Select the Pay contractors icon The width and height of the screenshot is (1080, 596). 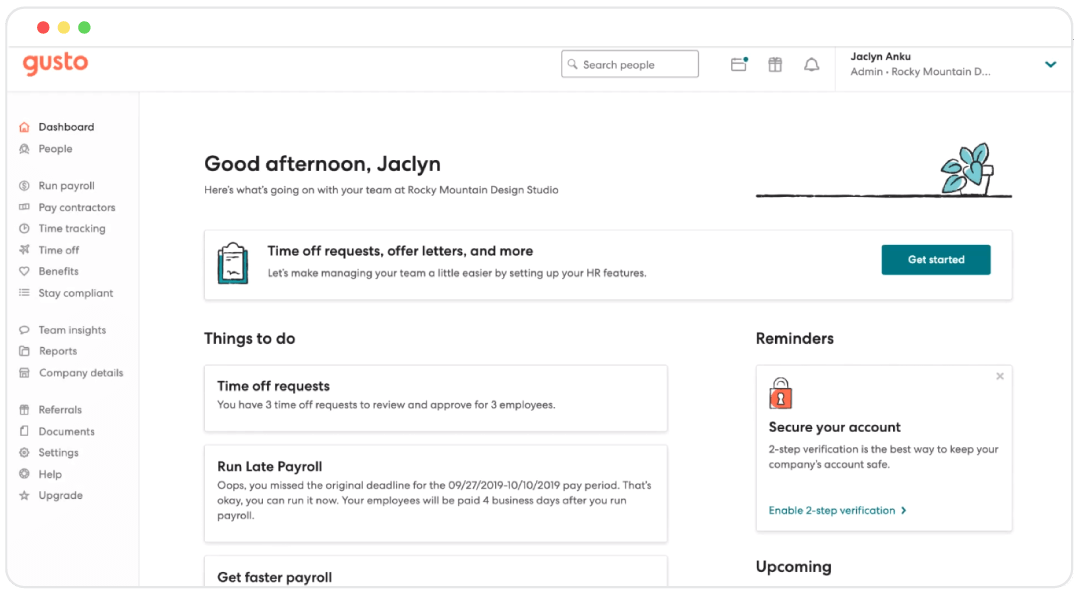[22, 207]
